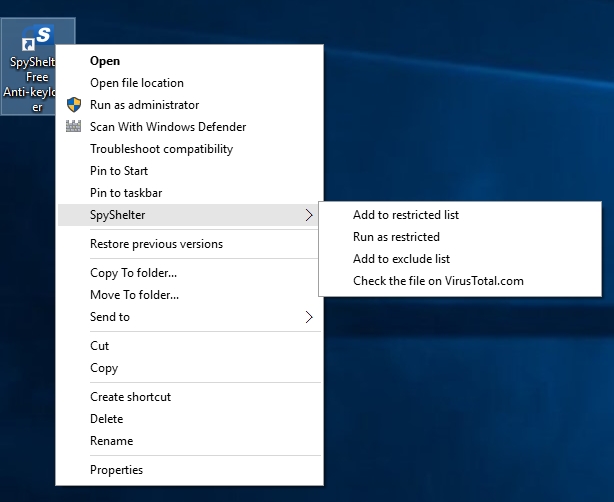Select Pin to taskbar
Image resolution: width=614 pixels, height=502 pixels.
click(190, 193)
